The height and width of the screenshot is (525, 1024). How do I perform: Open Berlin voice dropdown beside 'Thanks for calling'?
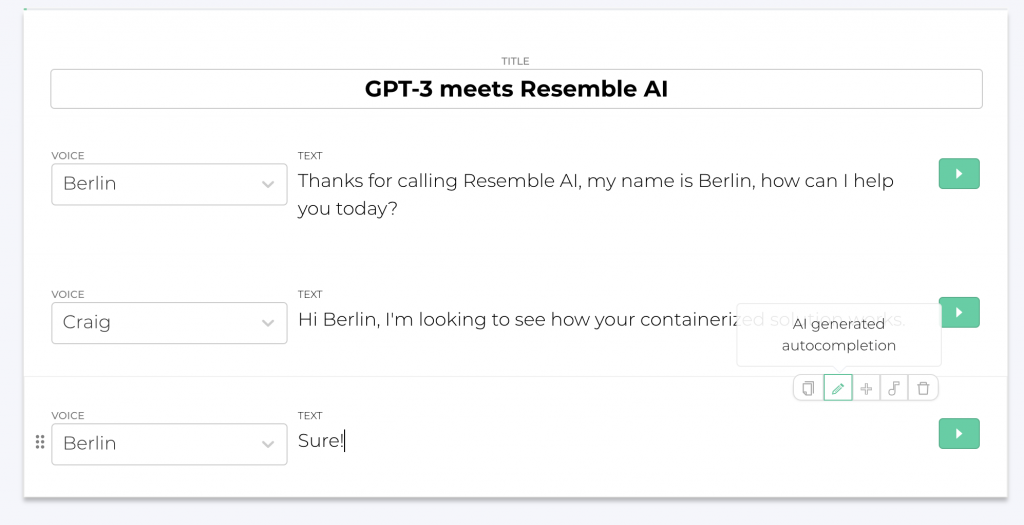click(x=169, y=184)
